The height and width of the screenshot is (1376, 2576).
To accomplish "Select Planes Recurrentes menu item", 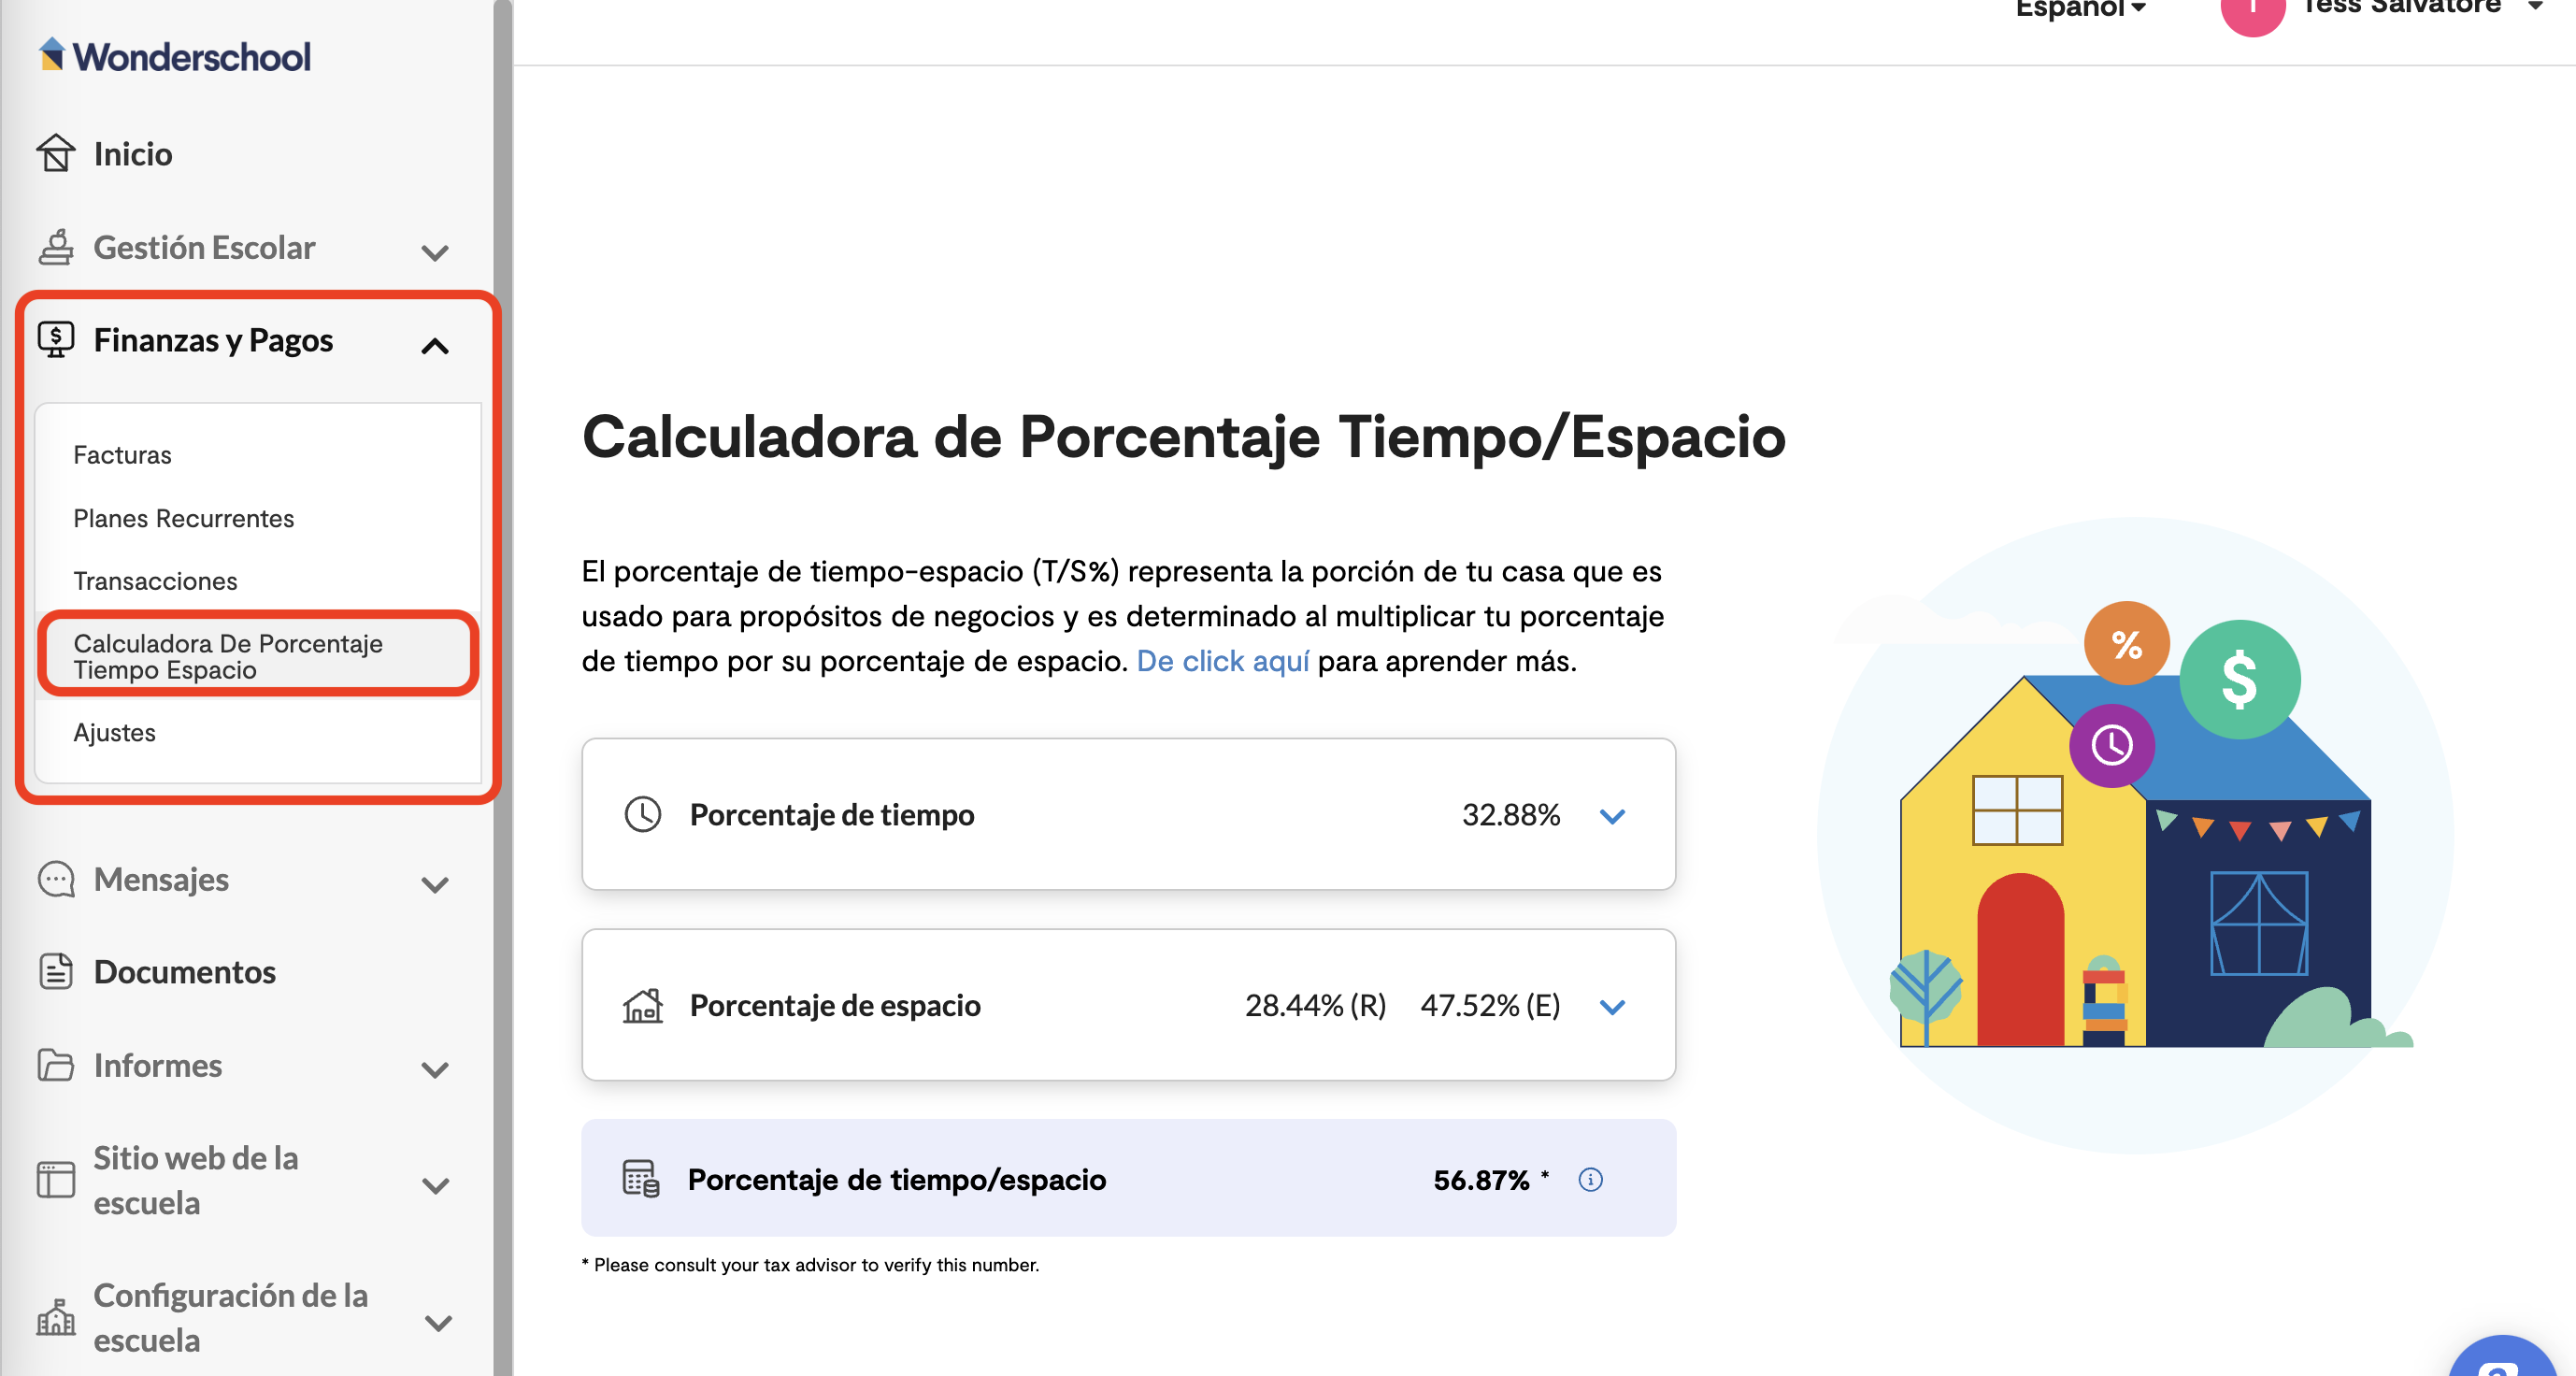I will click(184, 518).
